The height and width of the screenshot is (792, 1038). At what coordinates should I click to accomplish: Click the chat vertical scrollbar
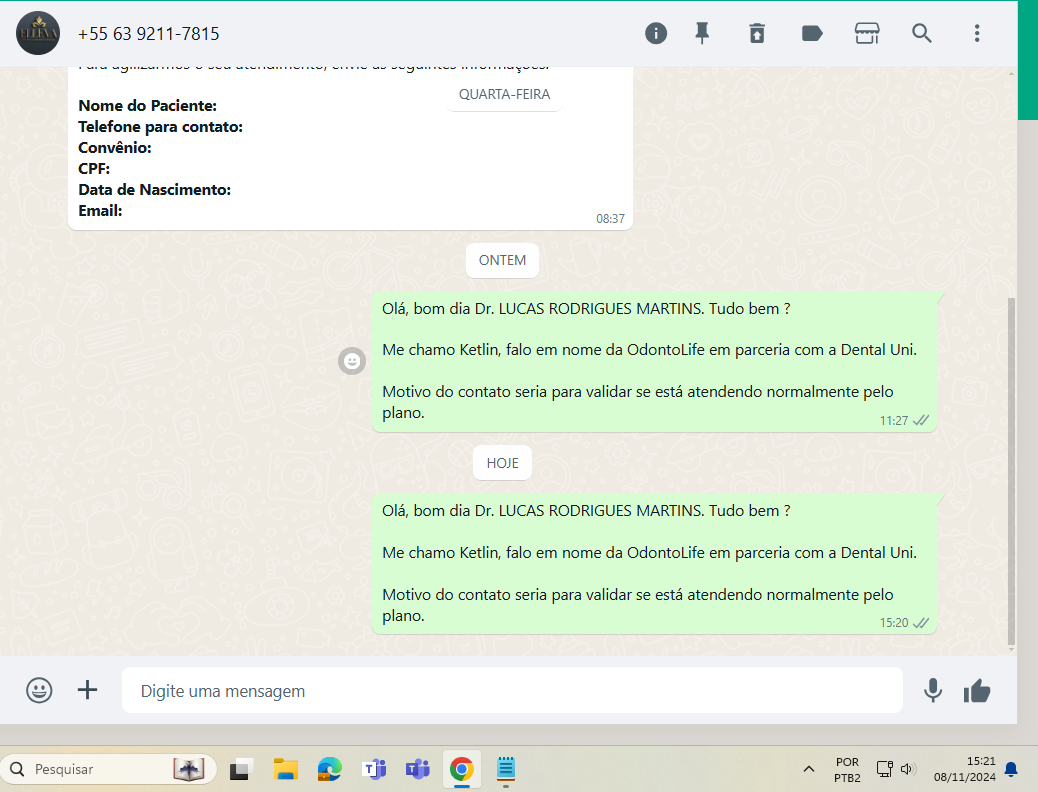pos(1011,470)
